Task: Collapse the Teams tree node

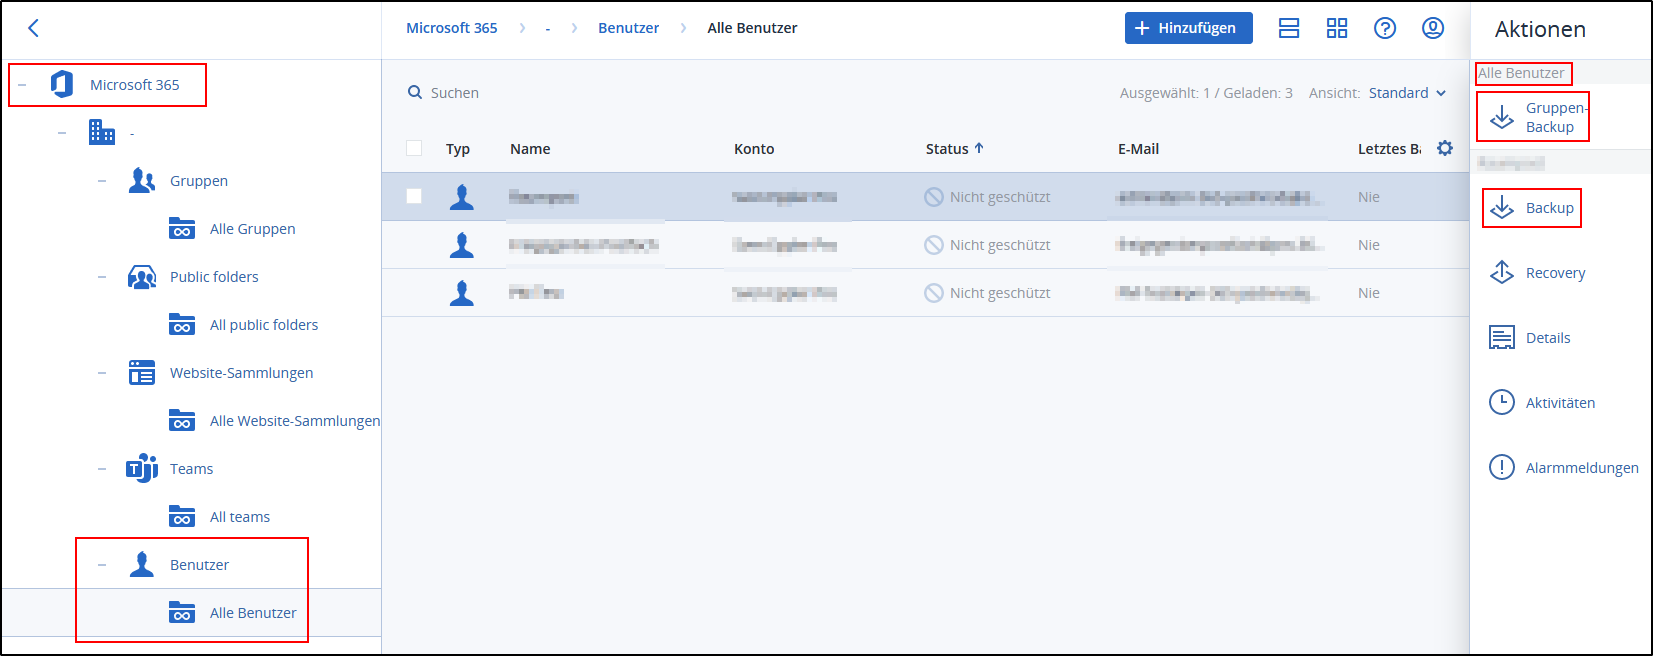Action: (x=102, y=469)
